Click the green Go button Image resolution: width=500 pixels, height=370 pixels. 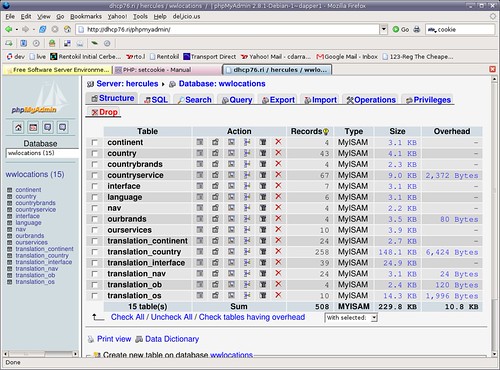(401, 29)
